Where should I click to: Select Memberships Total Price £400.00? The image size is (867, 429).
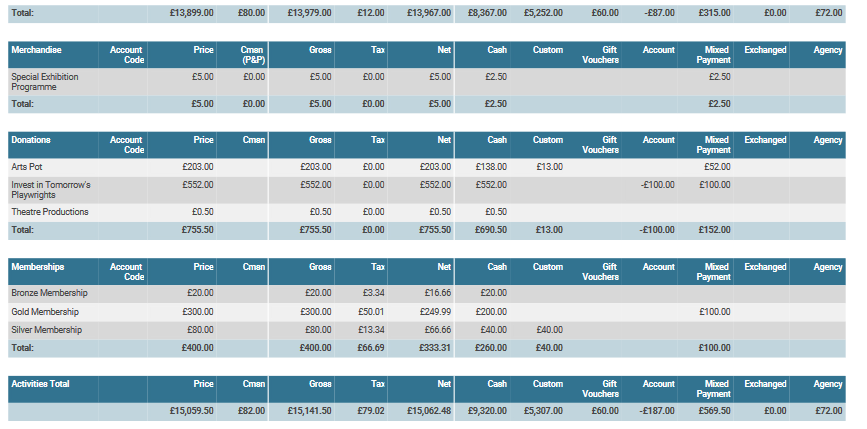click(x=197, y=348)
